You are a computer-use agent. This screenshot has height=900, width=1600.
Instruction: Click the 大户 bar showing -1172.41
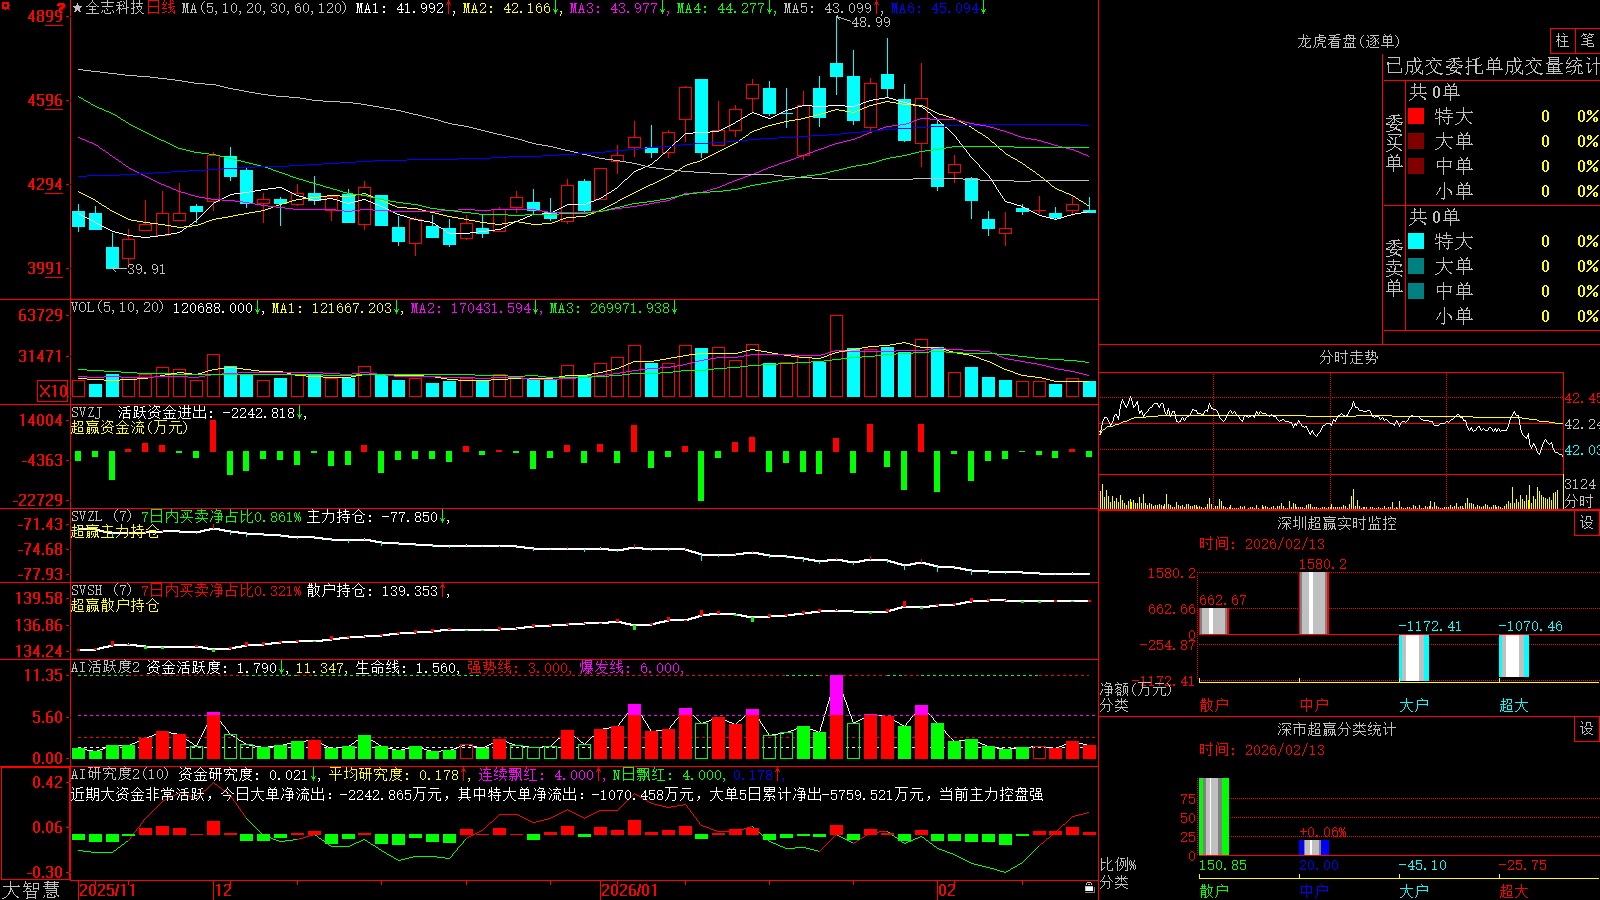[x=1413, y=658]
